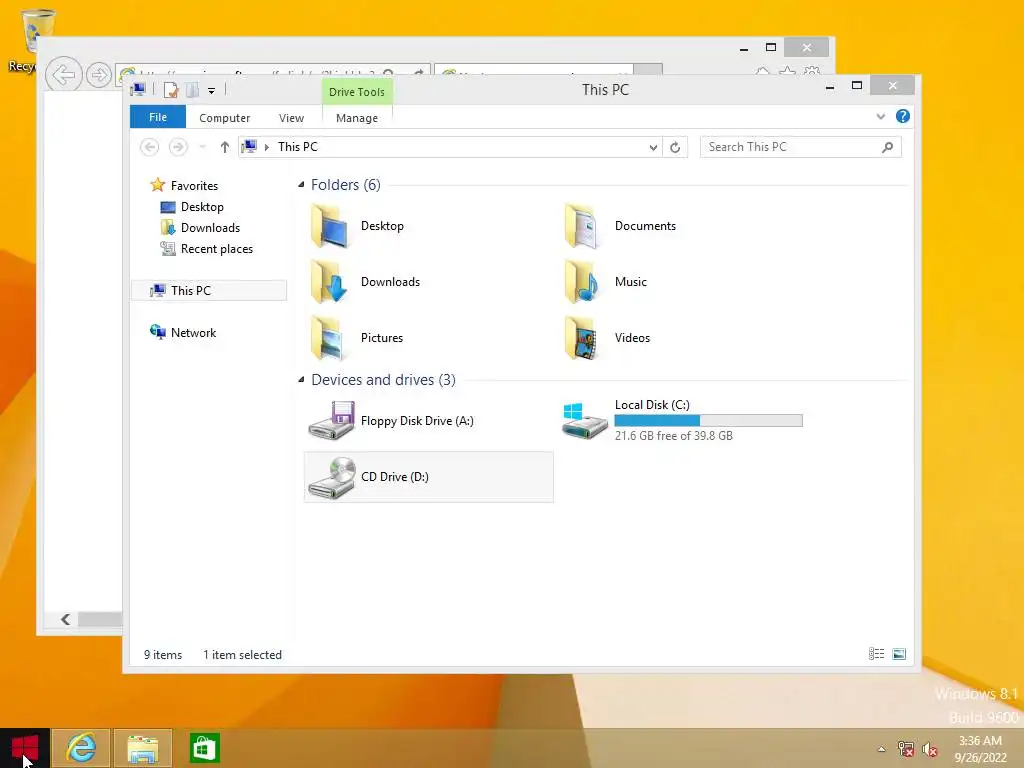The width and height of the screenshot is (1024, 768).
Task: Open the recent locations dropdown arrow
Action: tap(203, 147)
